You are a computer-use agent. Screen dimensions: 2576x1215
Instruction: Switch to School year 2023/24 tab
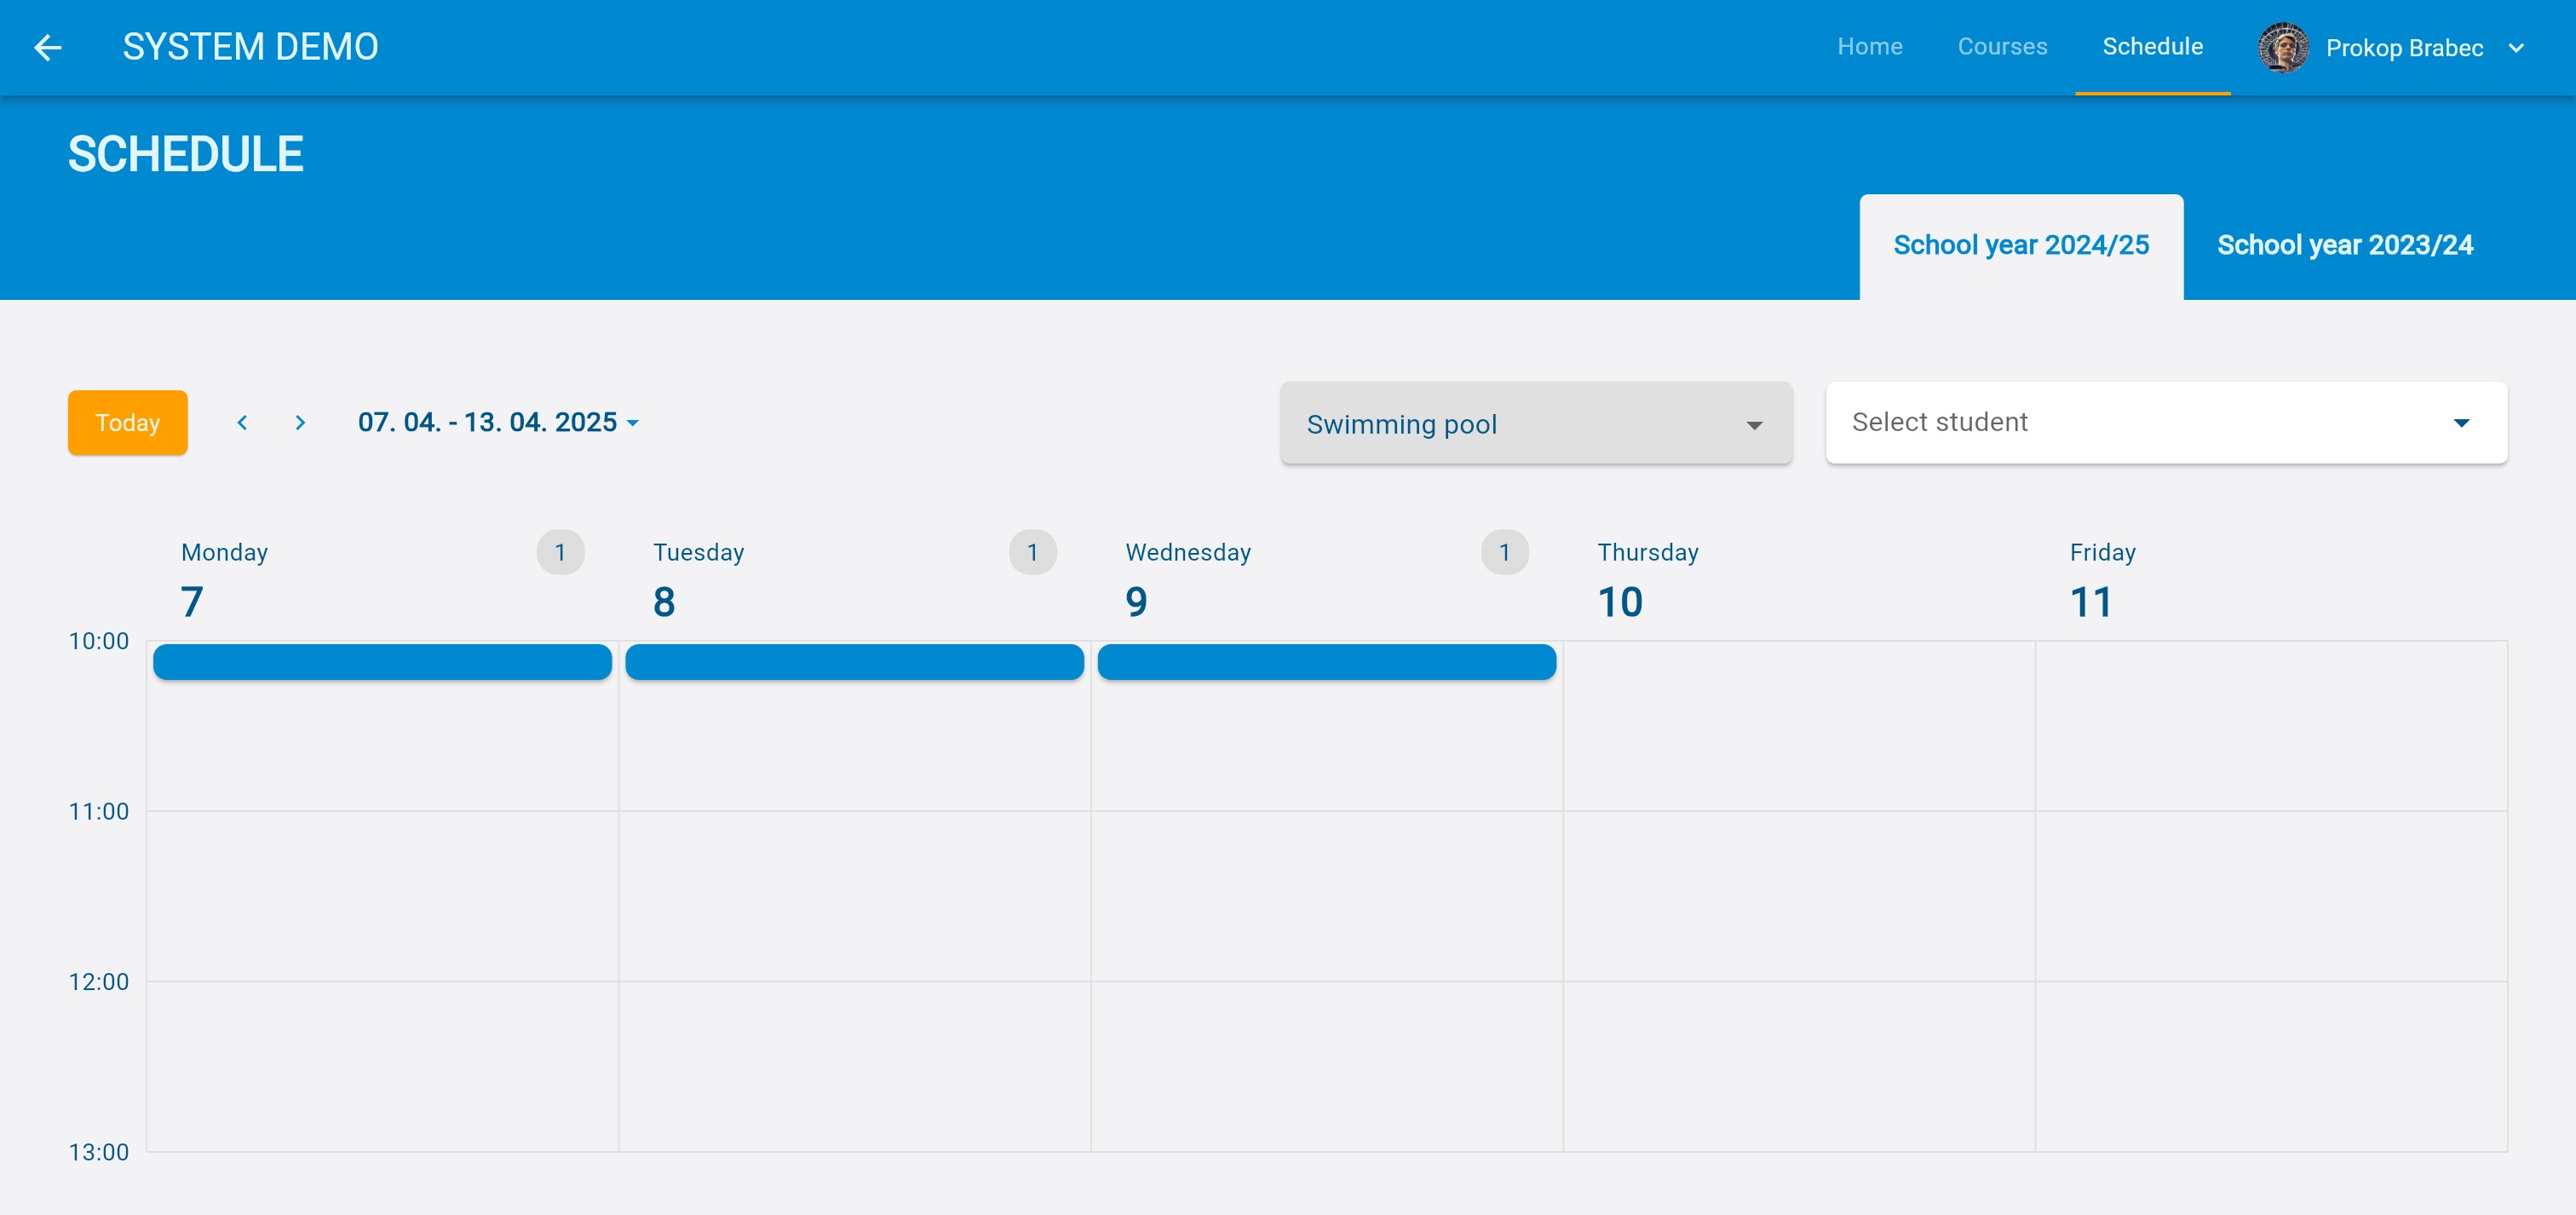pyautogui.click(x=2345, y=246)
